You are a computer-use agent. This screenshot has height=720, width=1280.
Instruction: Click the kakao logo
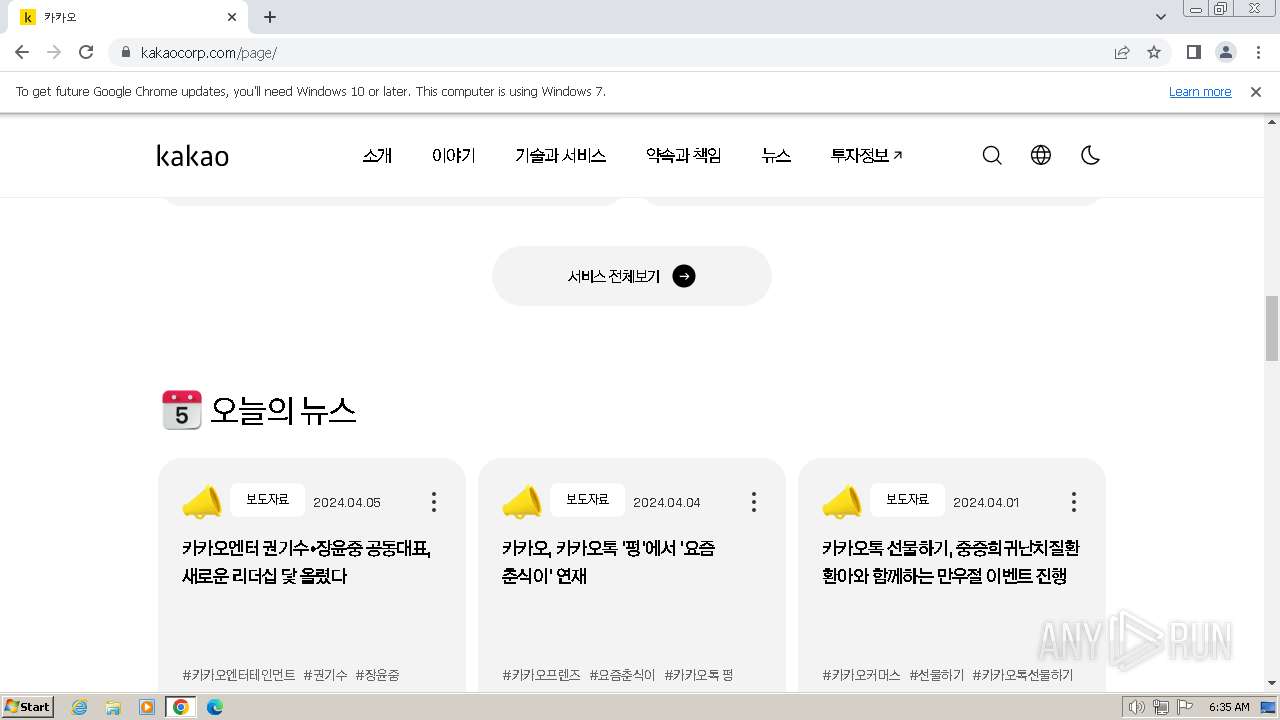coord(193,156)
